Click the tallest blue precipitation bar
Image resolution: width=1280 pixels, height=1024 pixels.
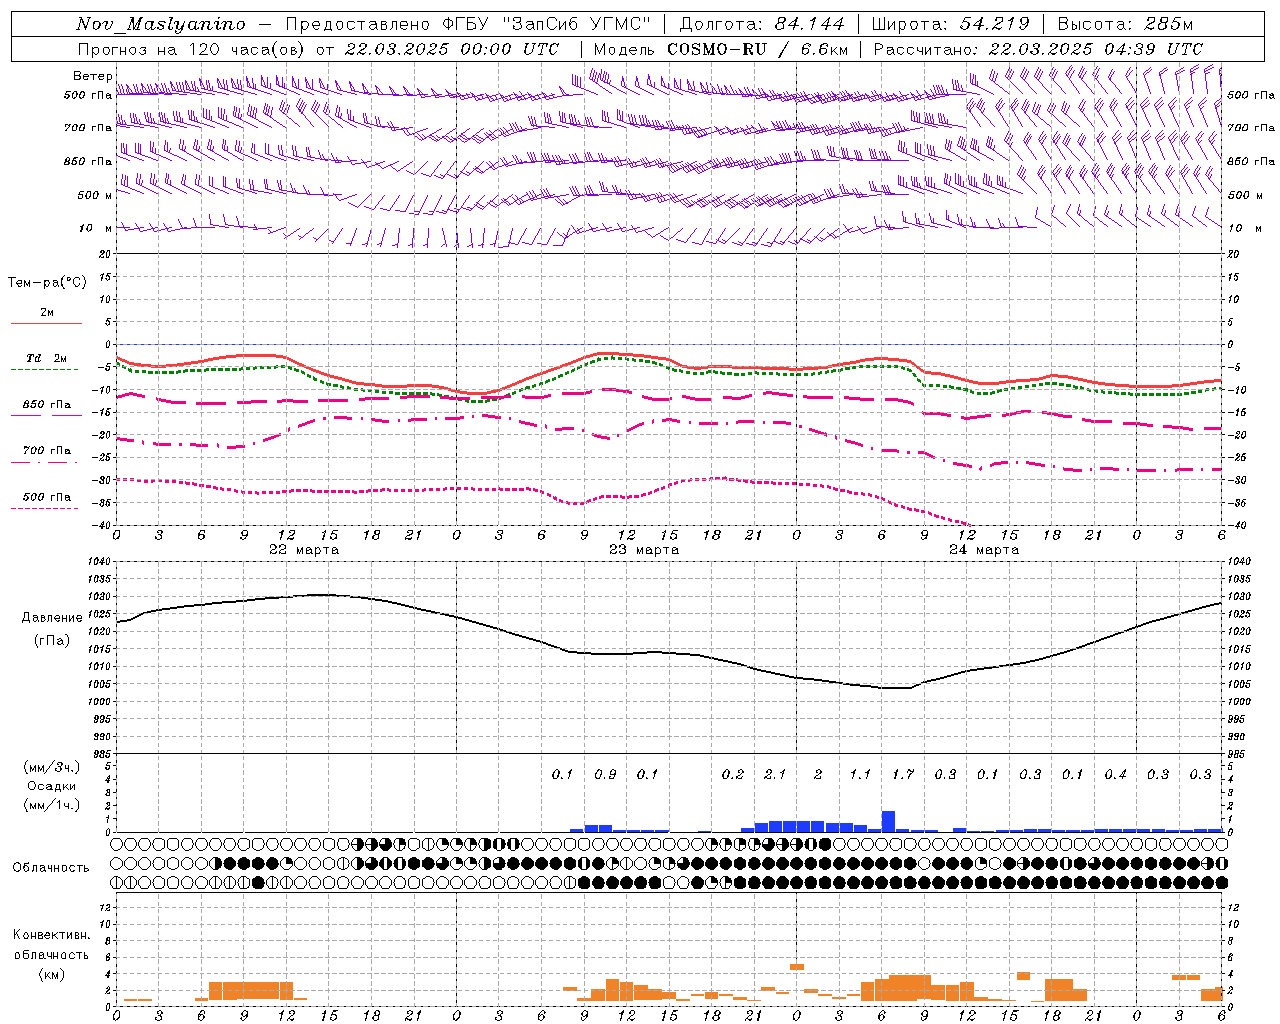[888, 821]
